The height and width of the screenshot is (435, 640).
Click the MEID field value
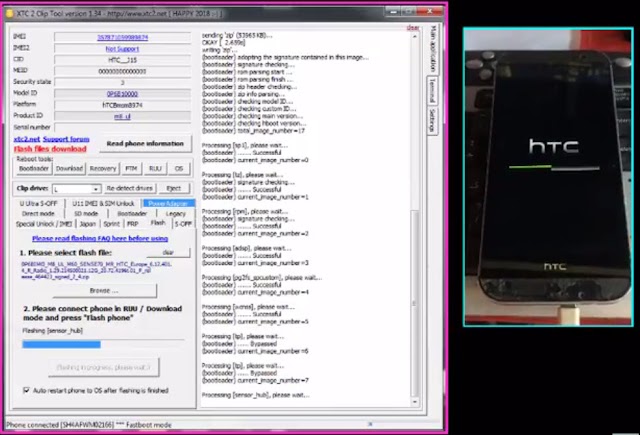click(x=122, y=71)
